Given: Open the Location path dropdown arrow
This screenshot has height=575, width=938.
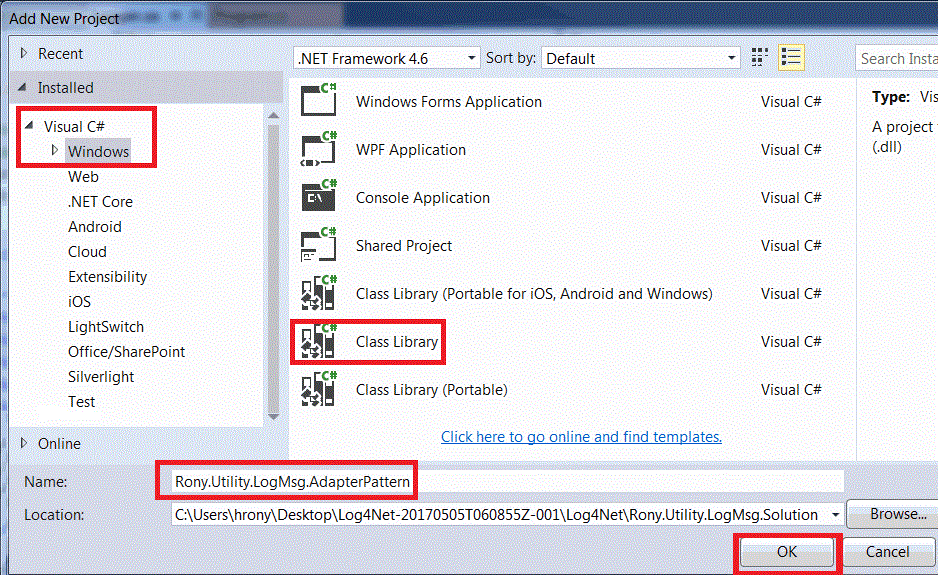Looking at the screenshot, I should coord(835,515).
